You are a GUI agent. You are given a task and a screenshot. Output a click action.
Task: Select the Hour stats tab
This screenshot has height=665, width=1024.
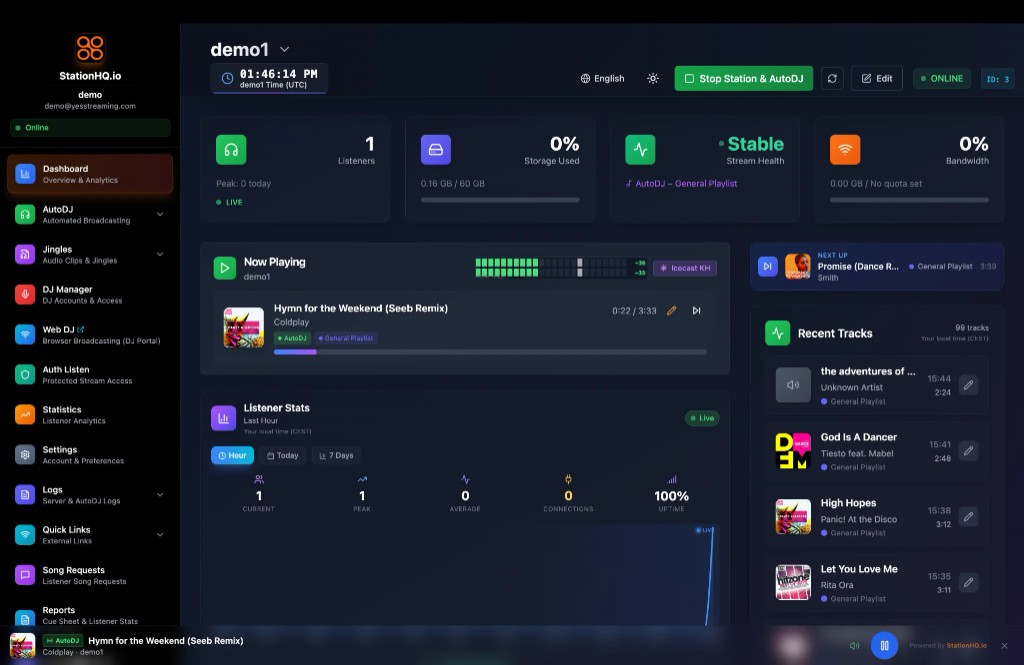pyautogui.click(x=232, y=455)
